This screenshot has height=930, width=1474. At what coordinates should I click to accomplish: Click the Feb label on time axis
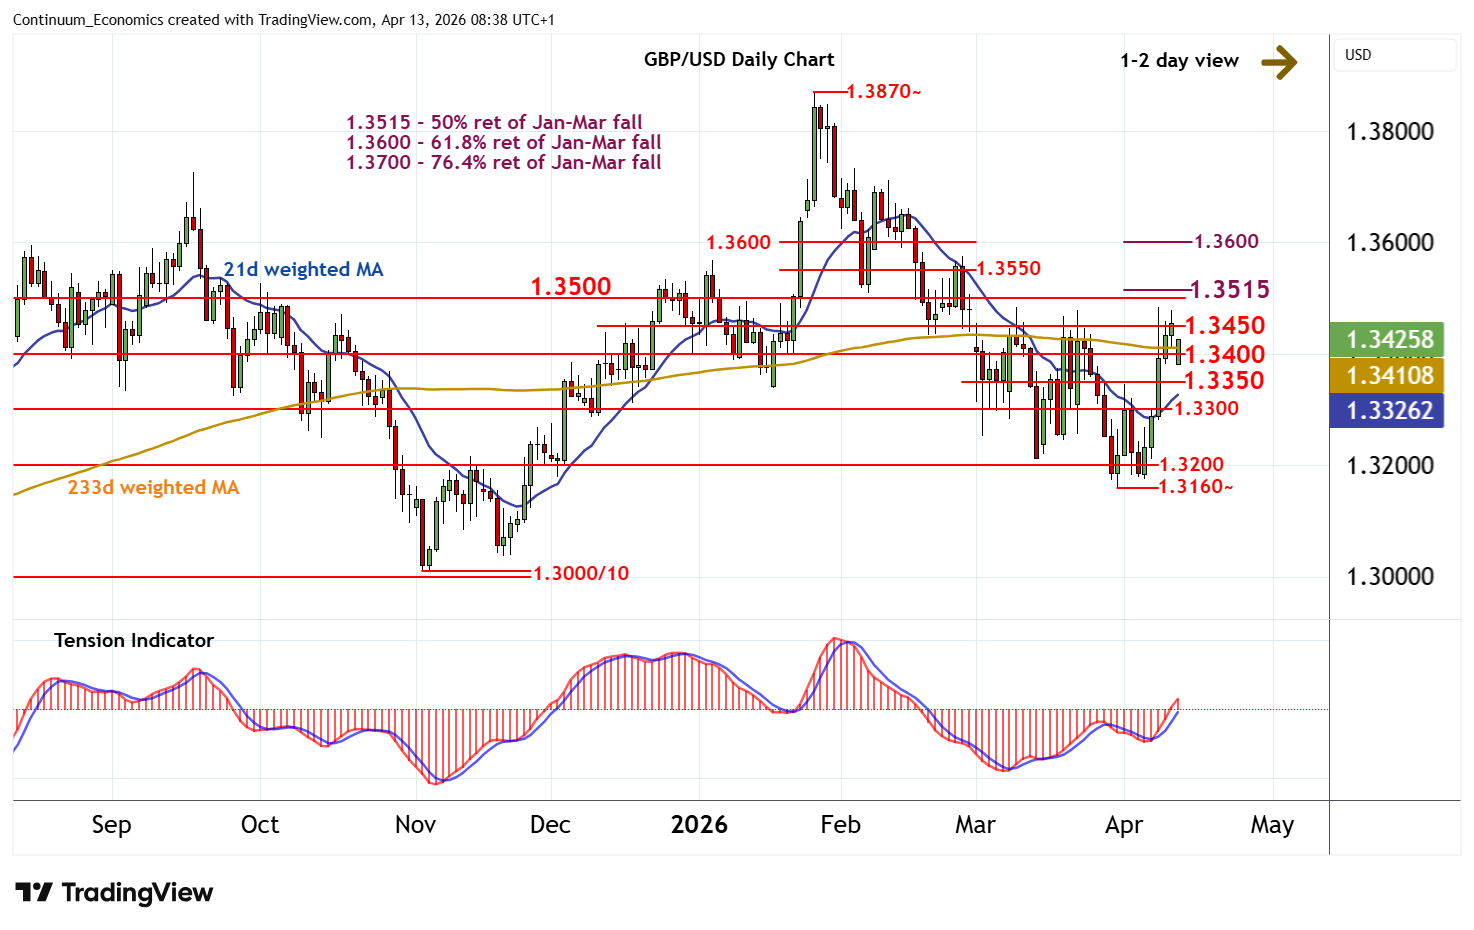tap(840, 825)
